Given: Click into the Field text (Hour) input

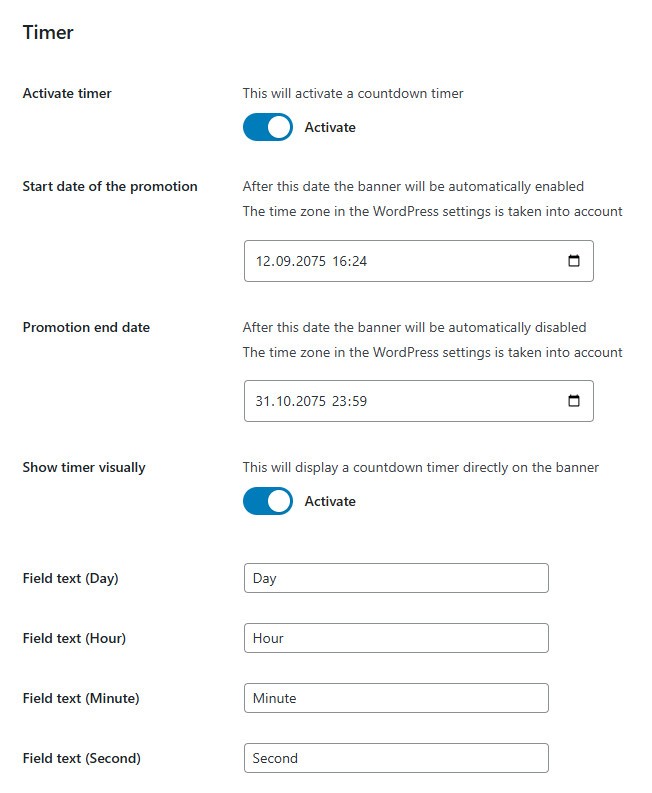Looking at the screenshot, I should (x=396, y=638).
